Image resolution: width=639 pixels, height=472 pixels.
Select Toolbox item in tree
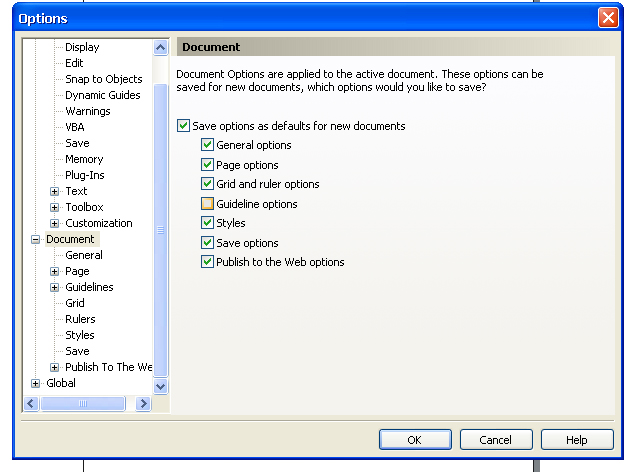tap(84, 207)
